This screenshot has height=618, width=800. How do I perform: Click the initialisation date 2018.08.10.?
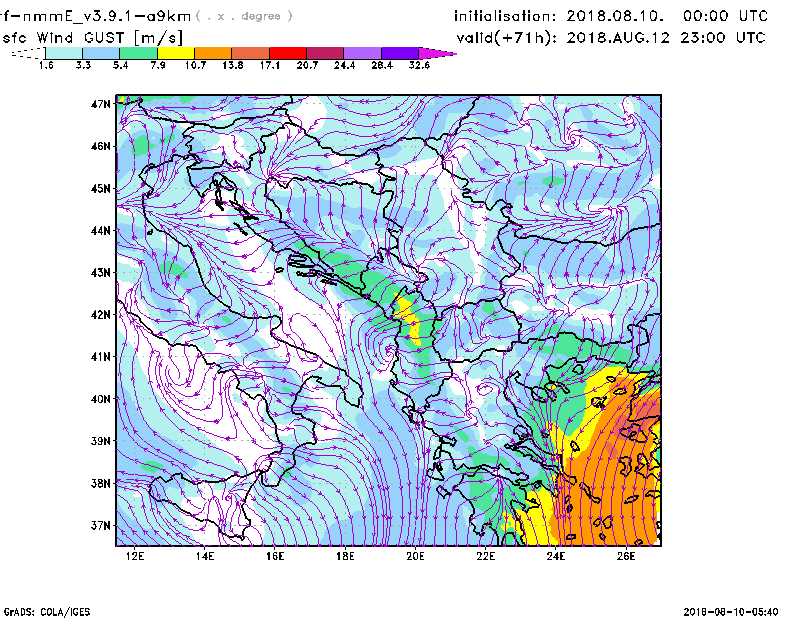615,16
